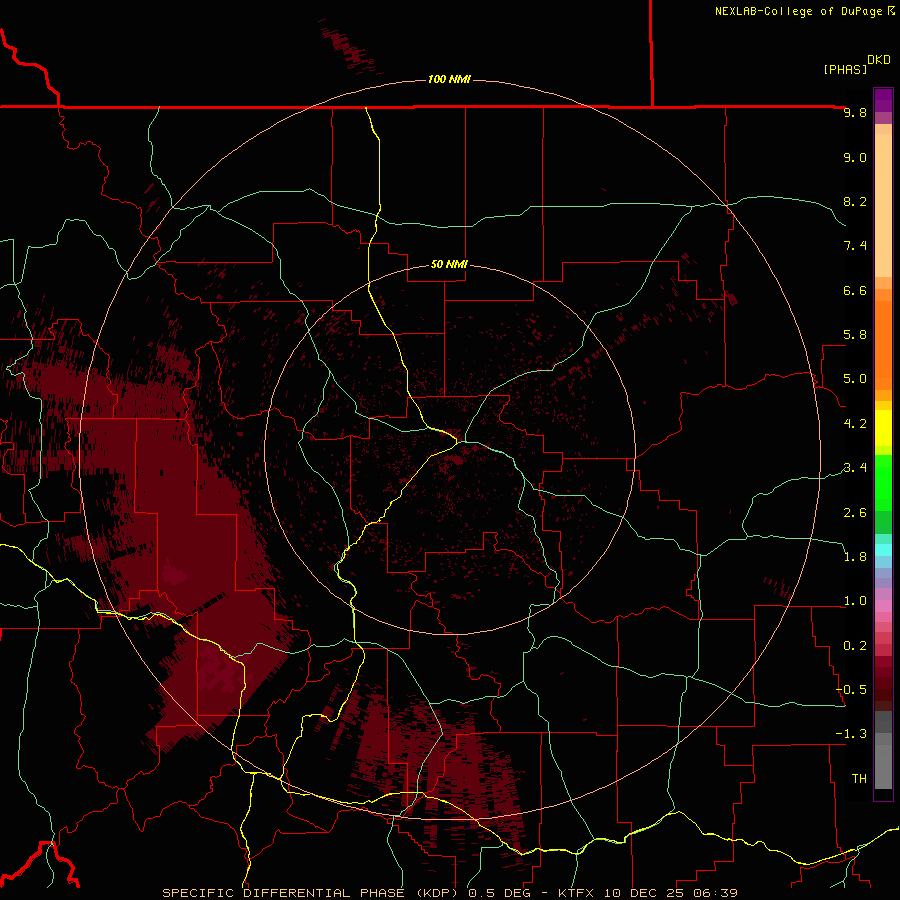Click the 50 NMI range ring label

click(x=449, y=265)
